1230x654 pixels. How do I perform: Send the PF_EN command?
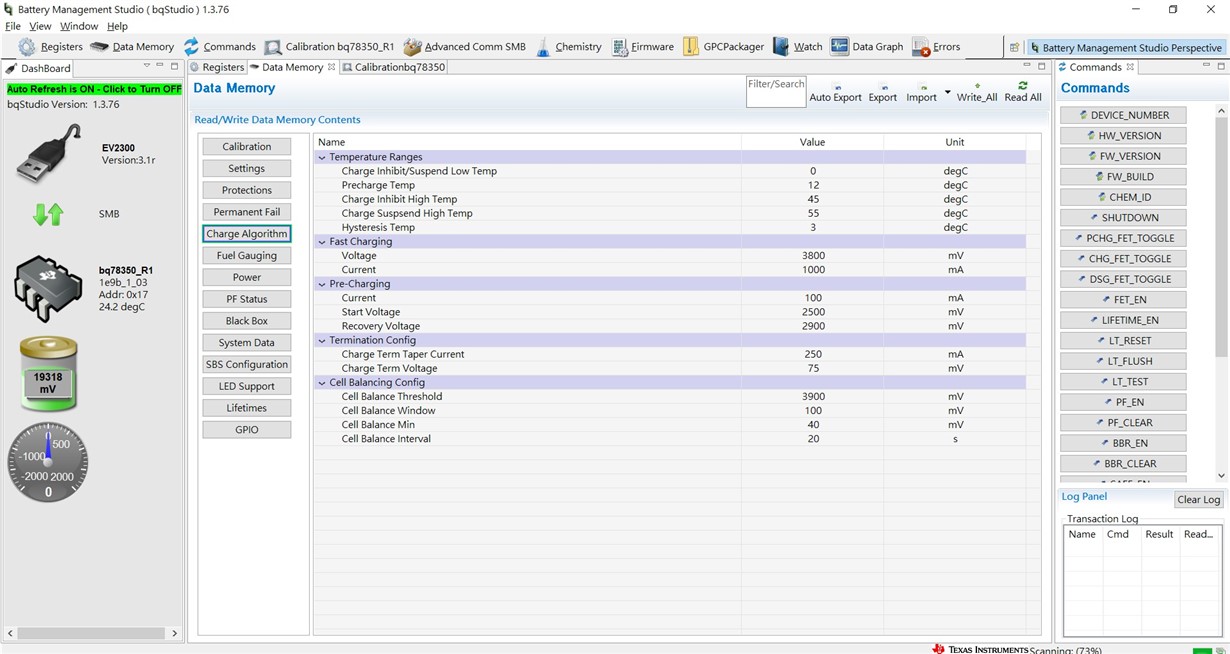tap(1123, 402)
